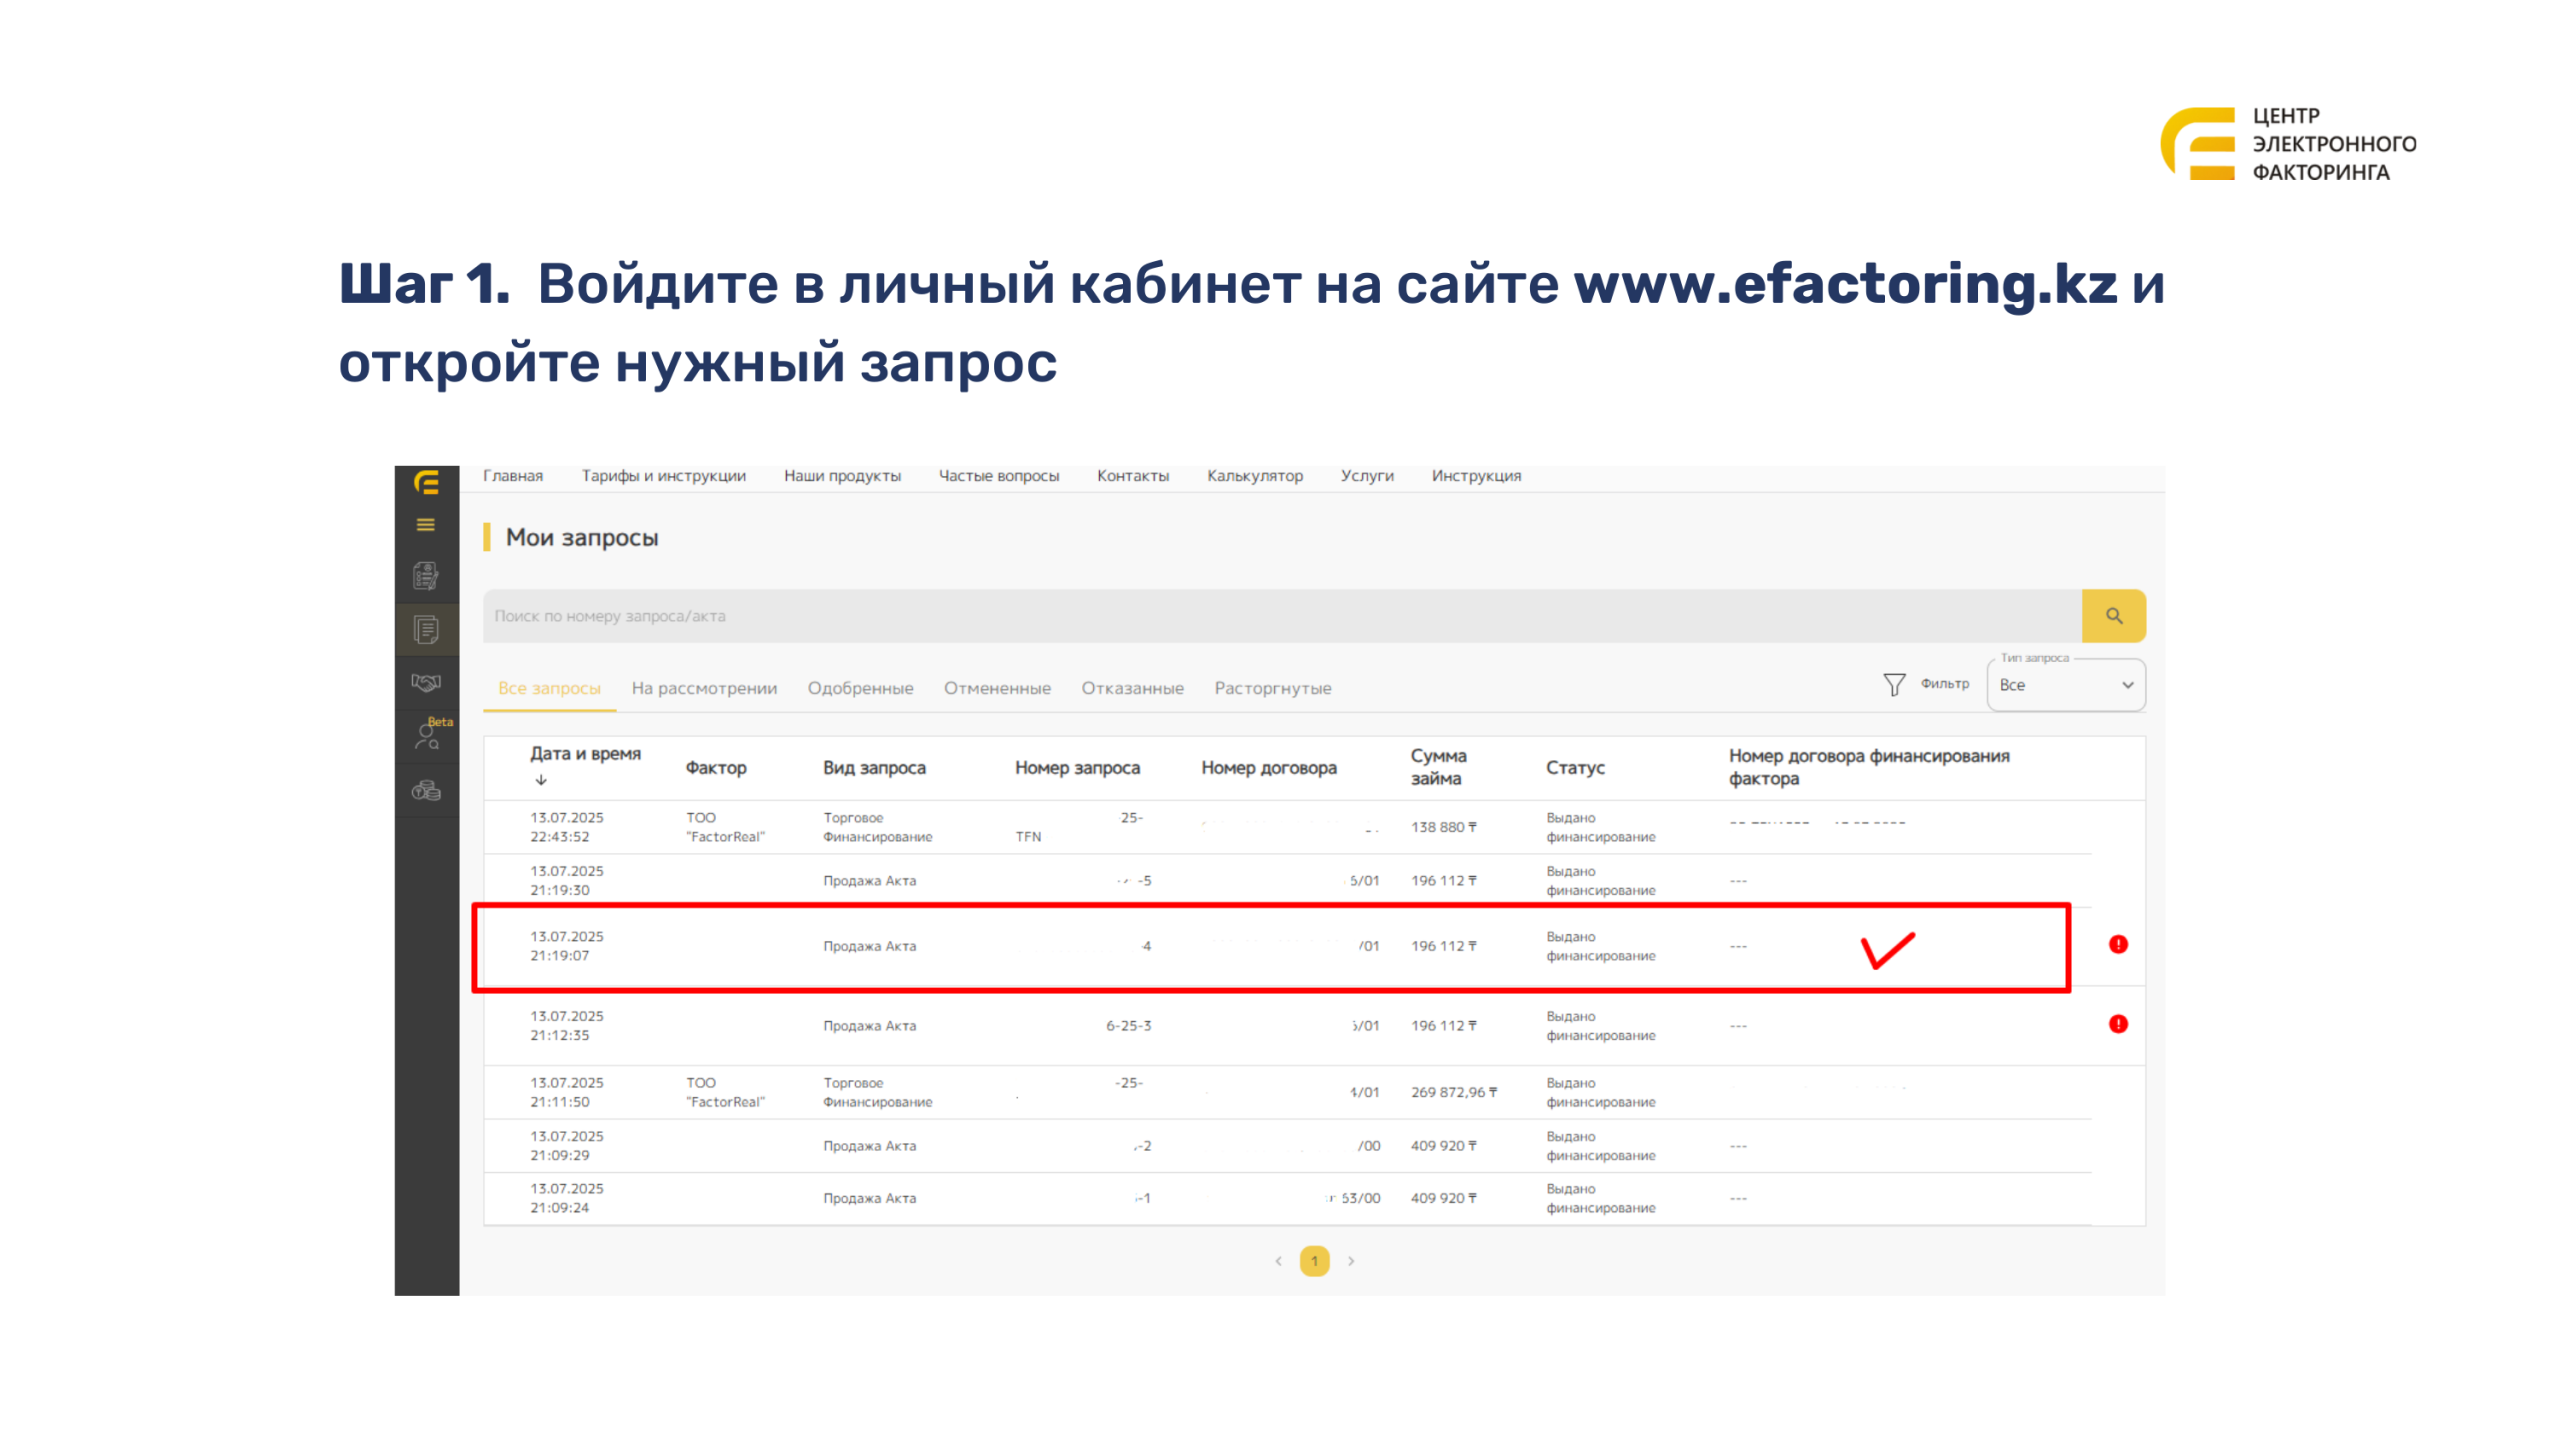
Task: Click the 53/00 contract number cell
Action: (x=1360, y=1198)
